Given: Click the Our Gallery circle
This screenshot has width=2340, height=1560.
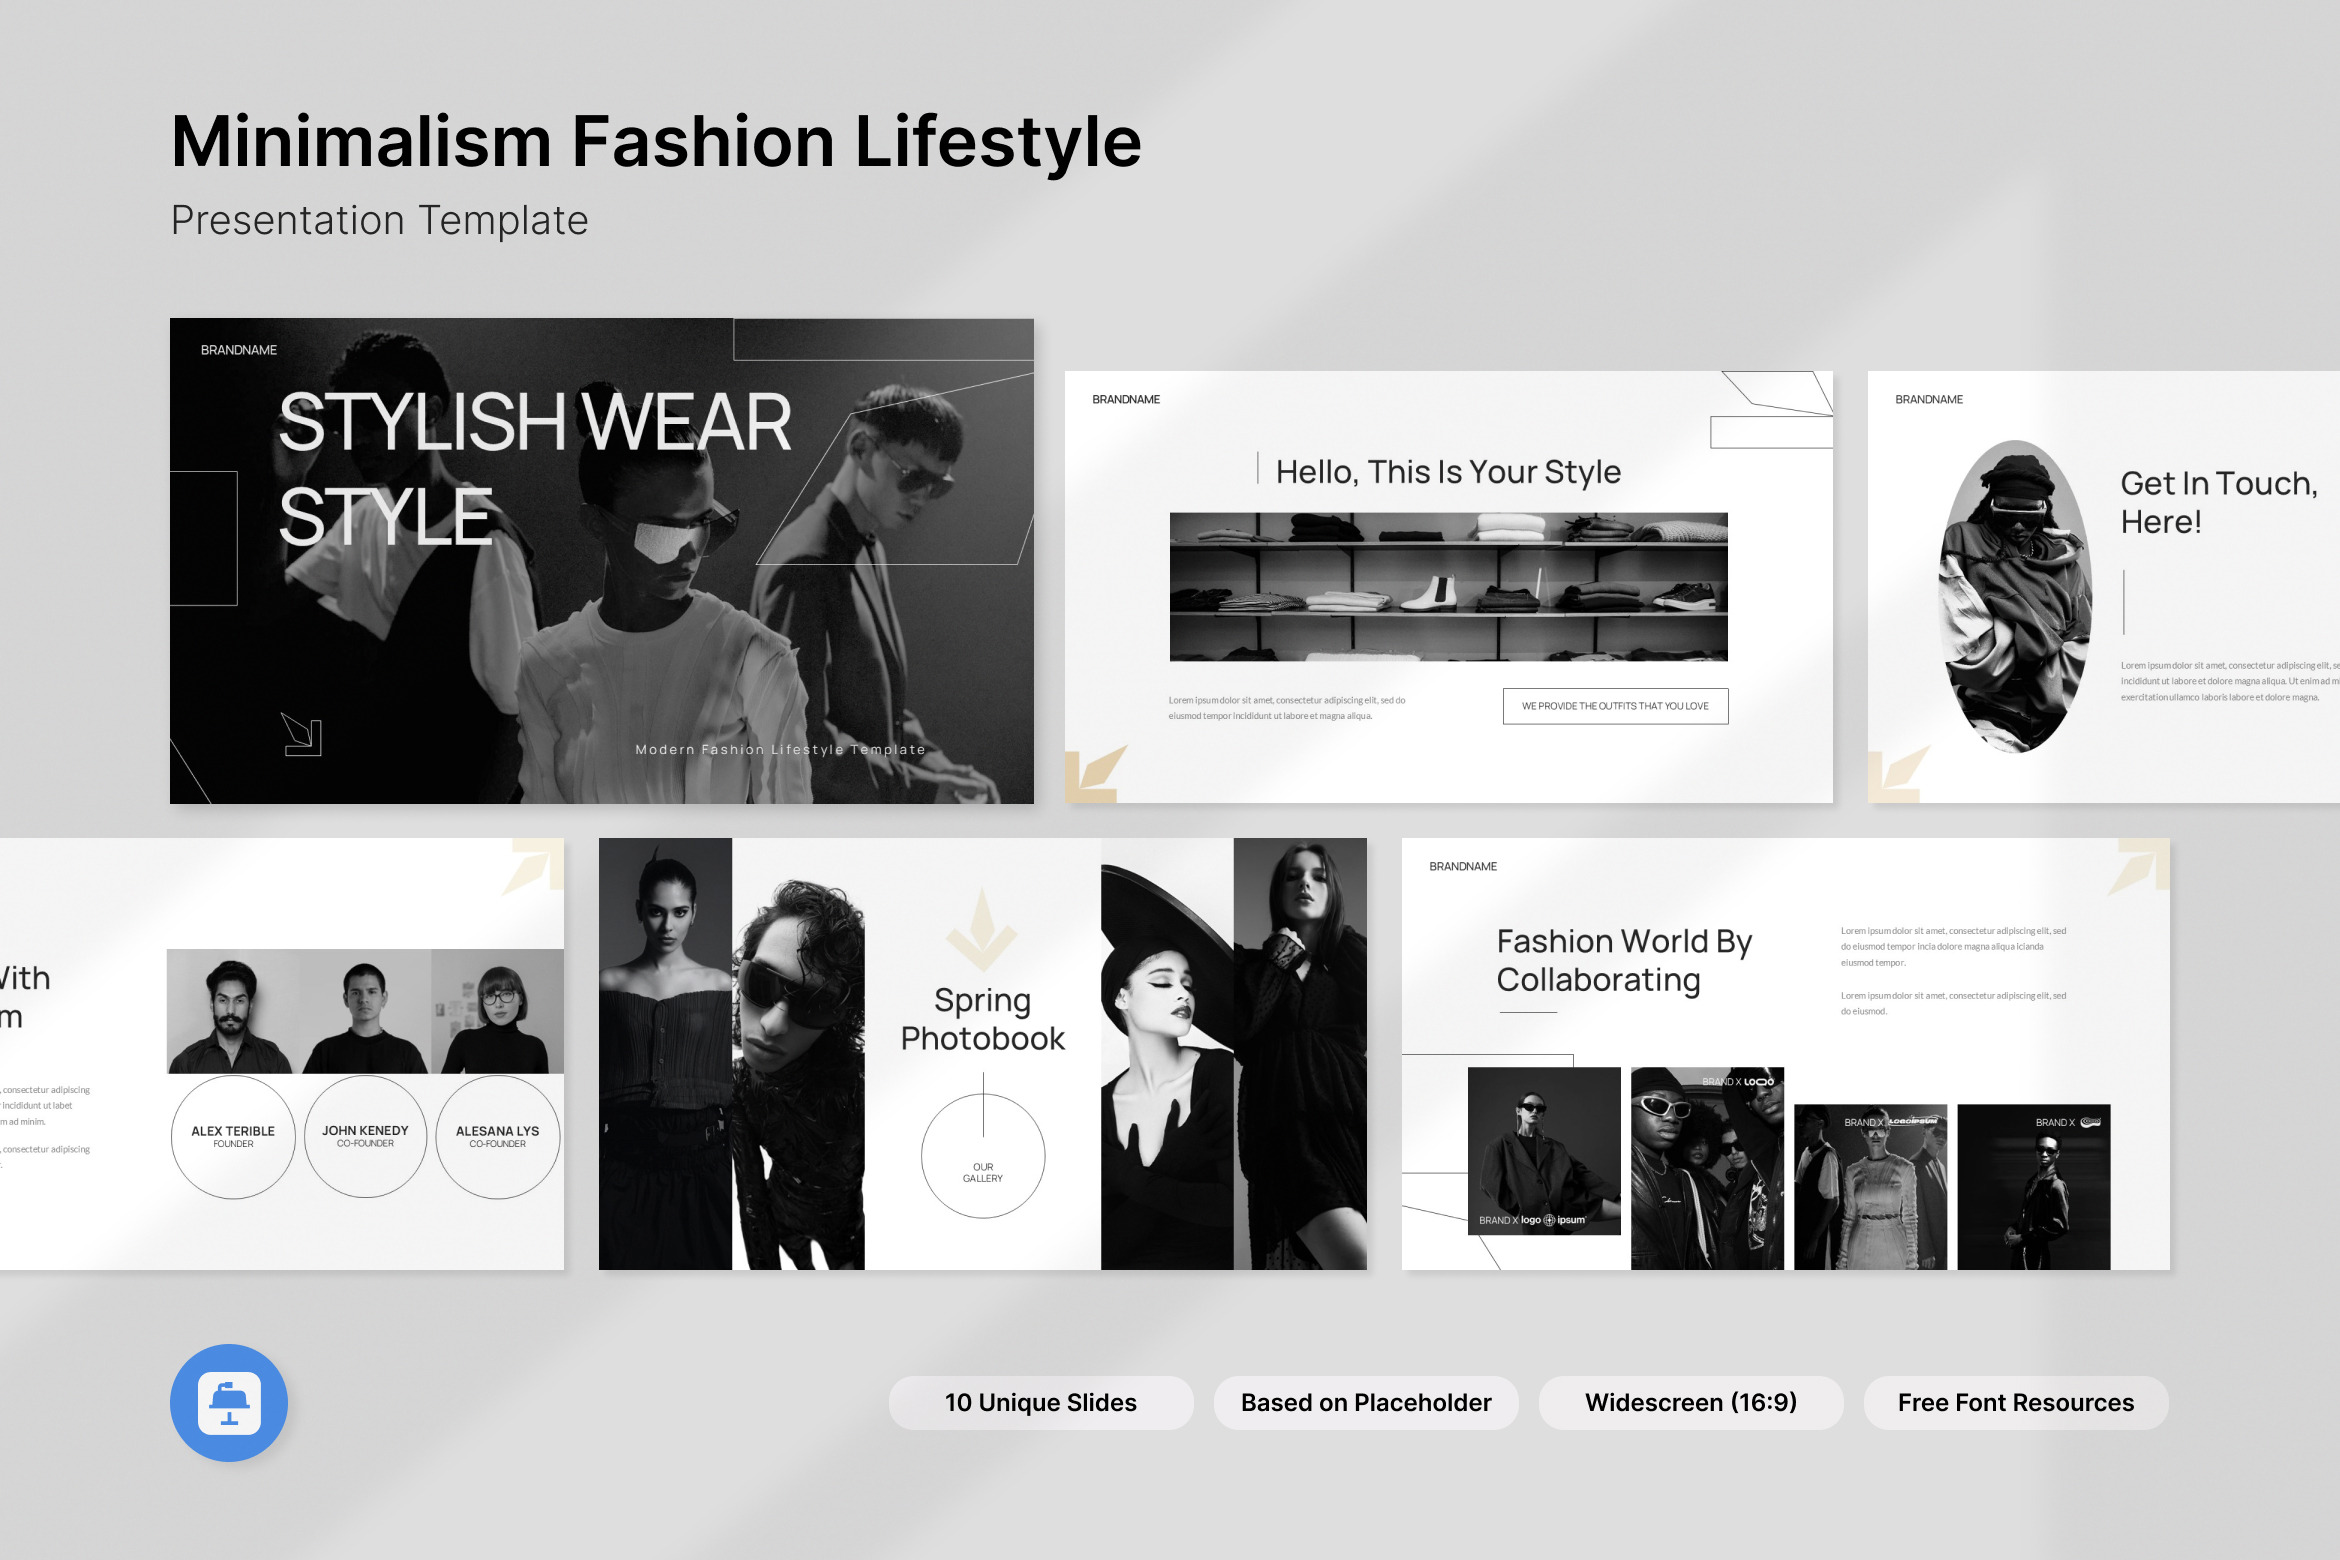Looking at the screenshot, I should click(983, 1156).
